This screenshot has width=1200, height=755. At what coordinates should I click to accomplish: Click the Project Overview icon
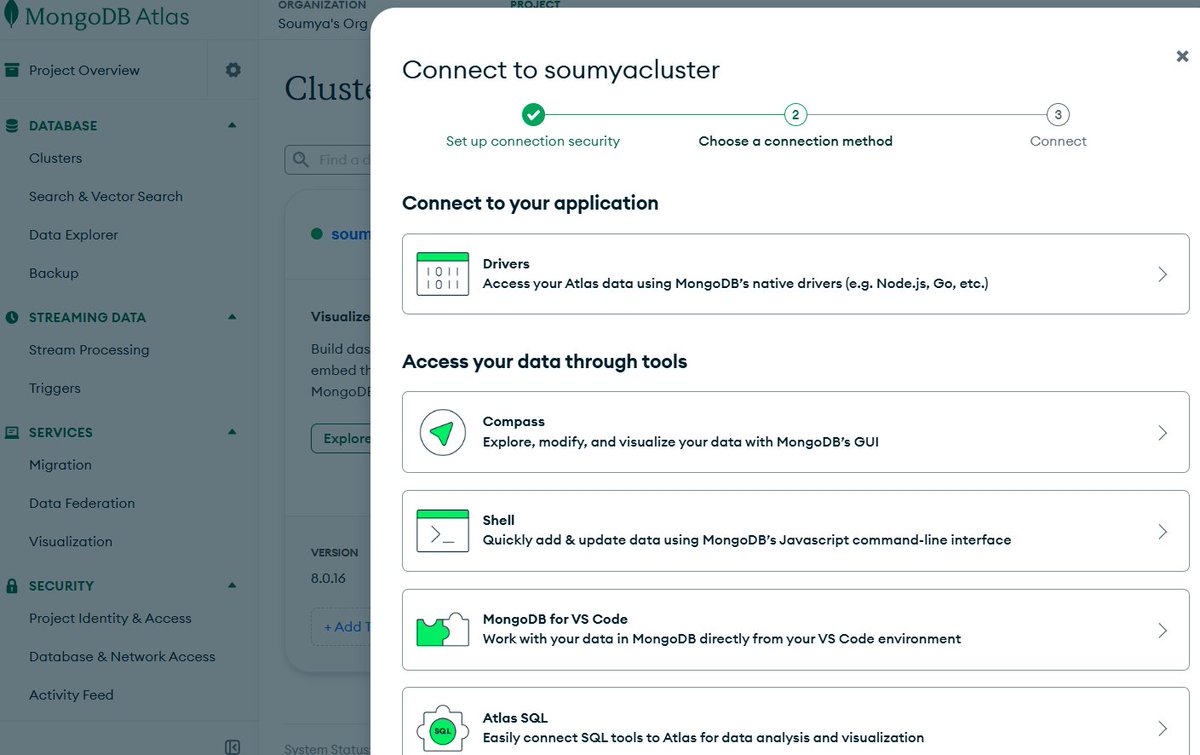pos(12,70)
